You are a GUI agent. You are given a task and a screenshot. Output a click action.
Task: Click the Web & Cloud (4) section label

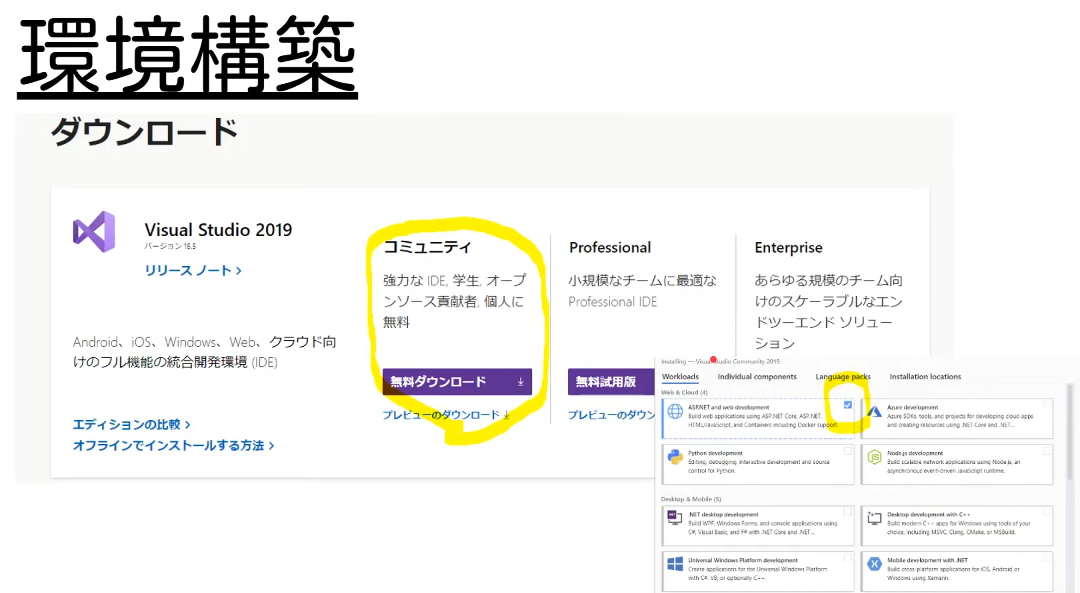[x=684, y=393]
